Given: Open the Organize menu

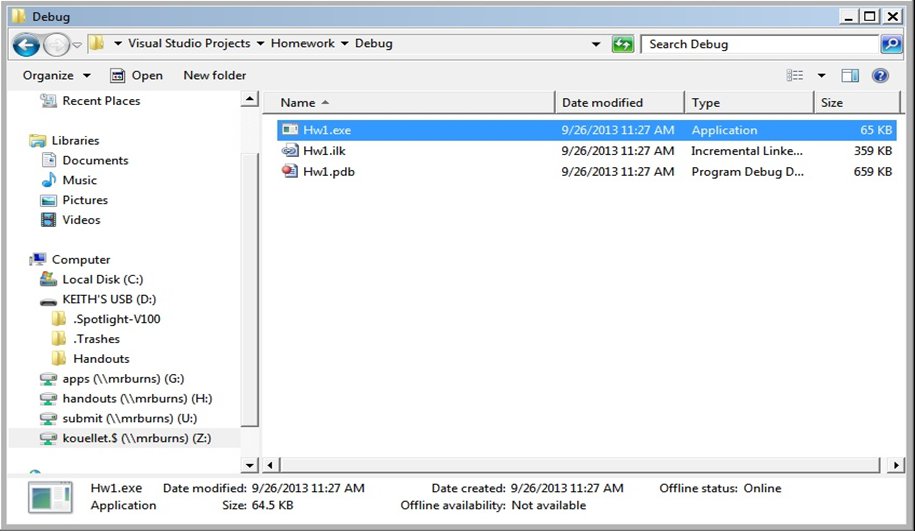Looking at the screenshot, I should [57, 75].
